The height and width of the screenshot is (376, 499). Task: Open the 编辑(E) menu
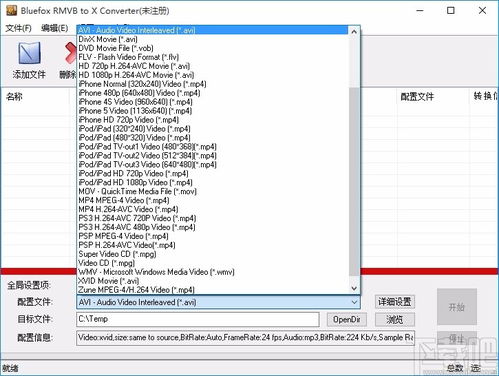coord(55,28)
